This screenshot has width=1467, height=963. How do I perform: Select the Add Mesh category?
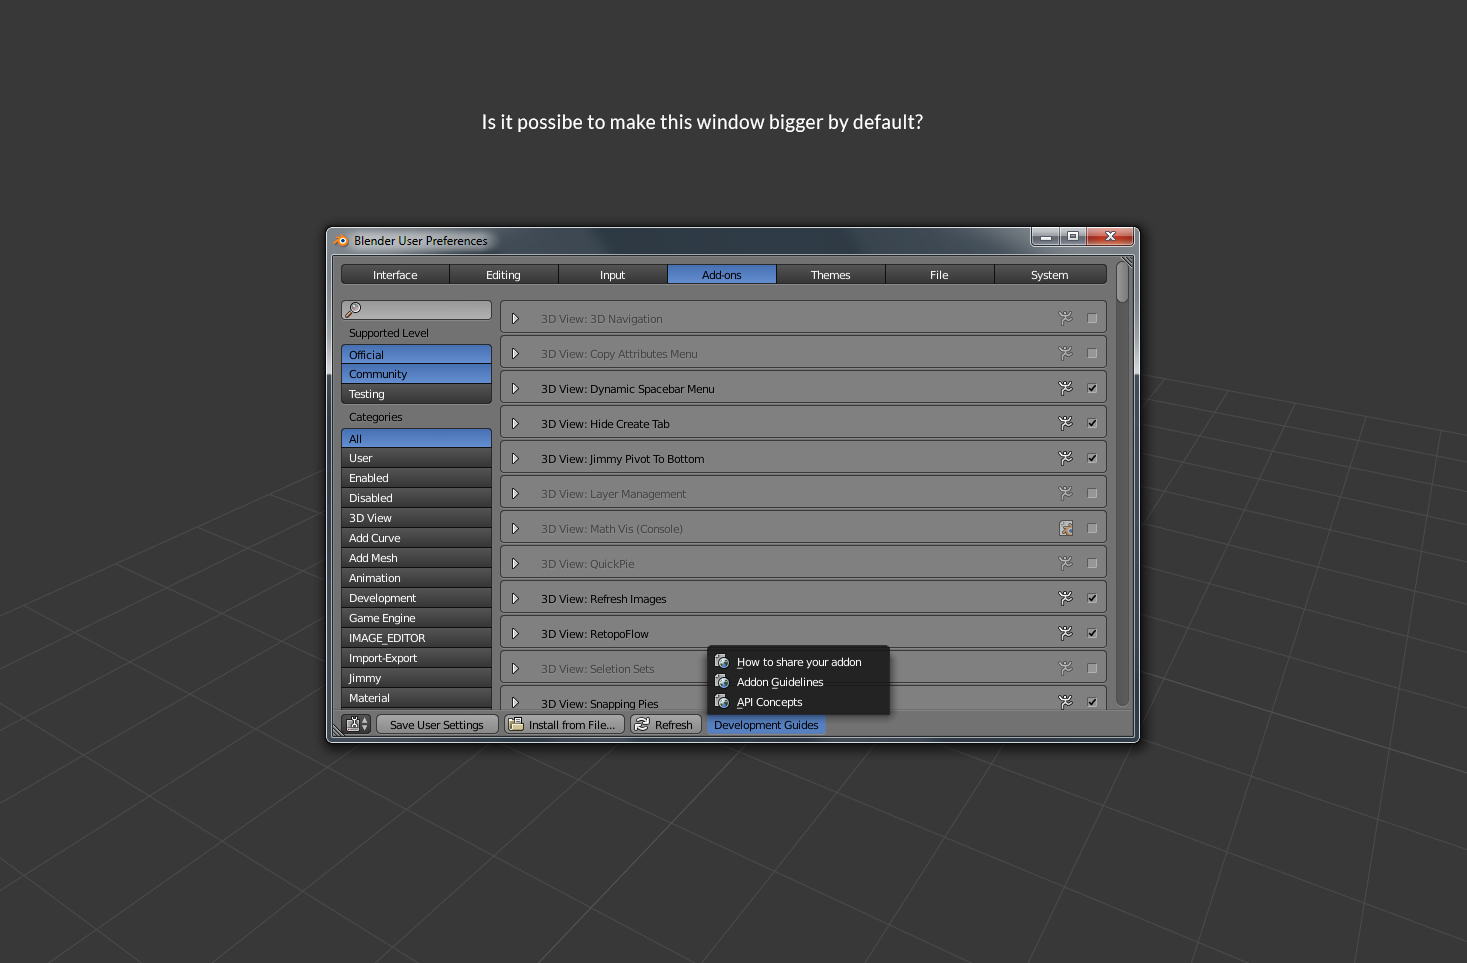[x=416, y=558]
